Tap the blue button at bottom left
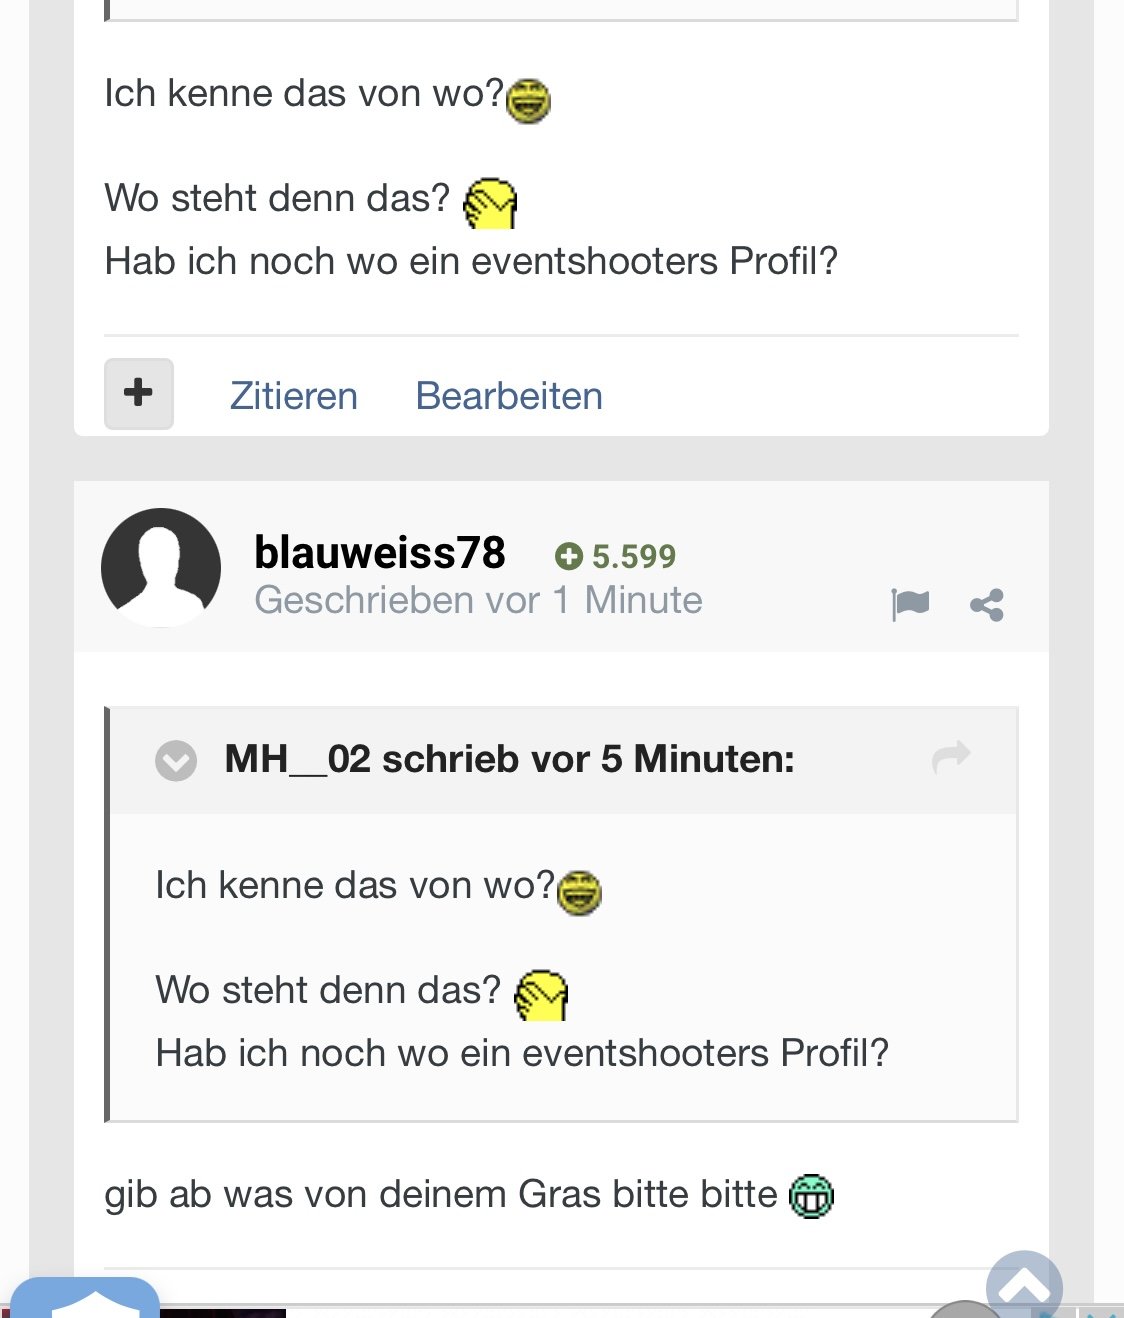 pos(85,1298)
